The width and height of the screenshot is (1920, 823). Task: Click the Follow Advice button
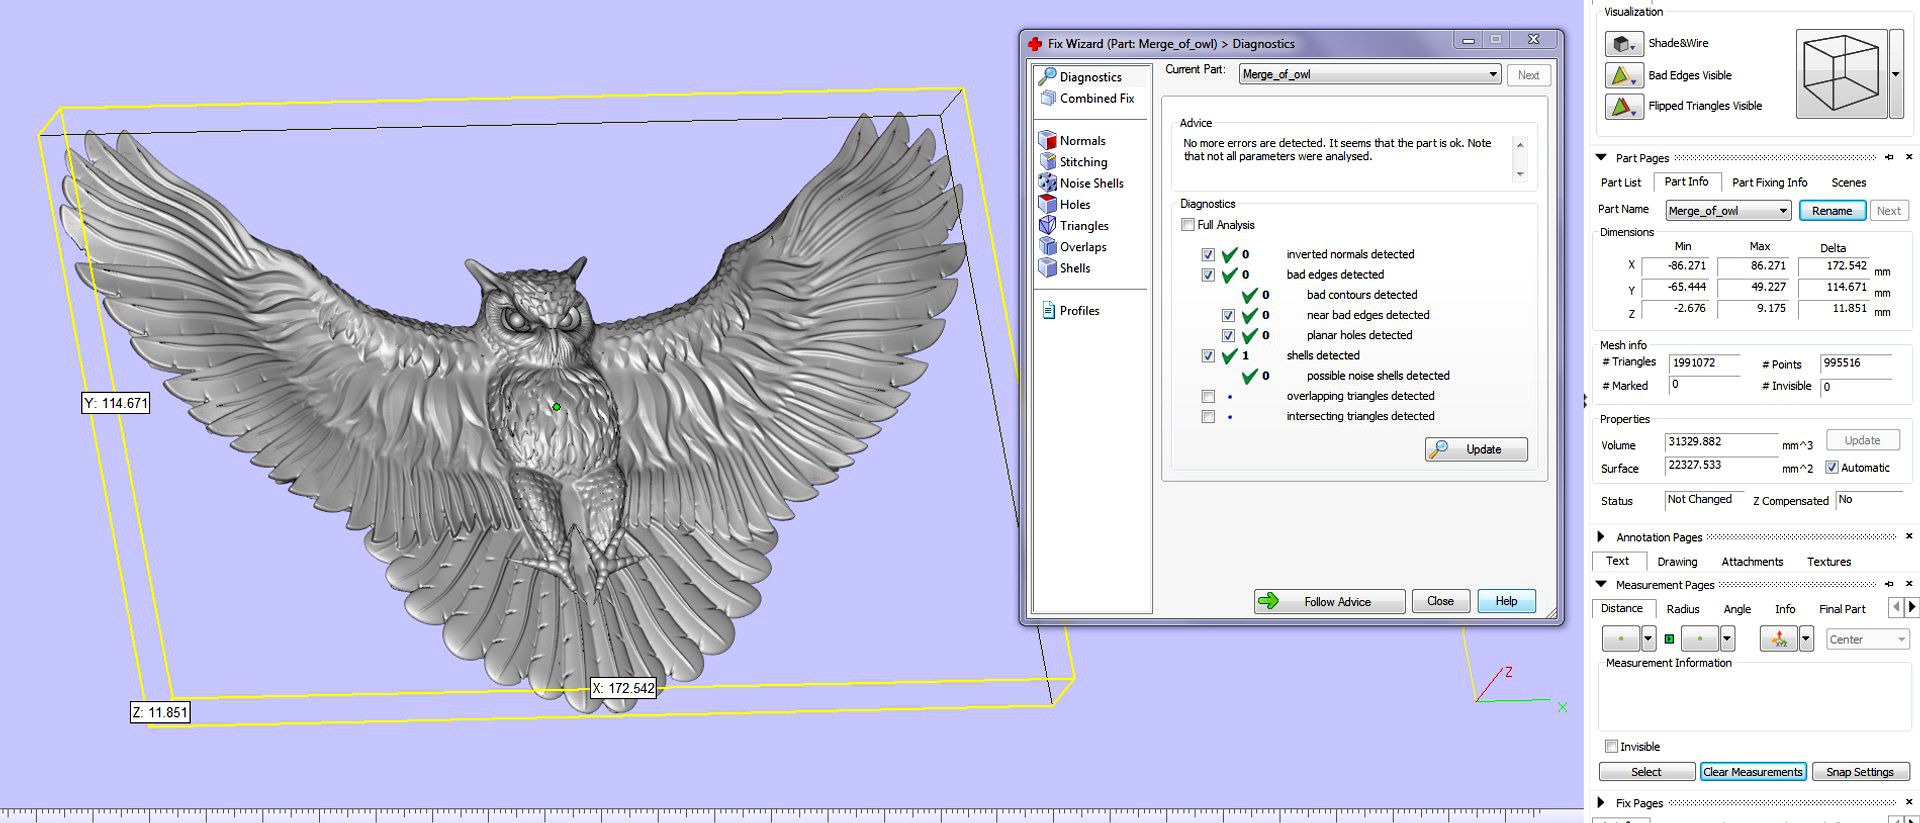pyautogui.click(x=1329, y=601)
